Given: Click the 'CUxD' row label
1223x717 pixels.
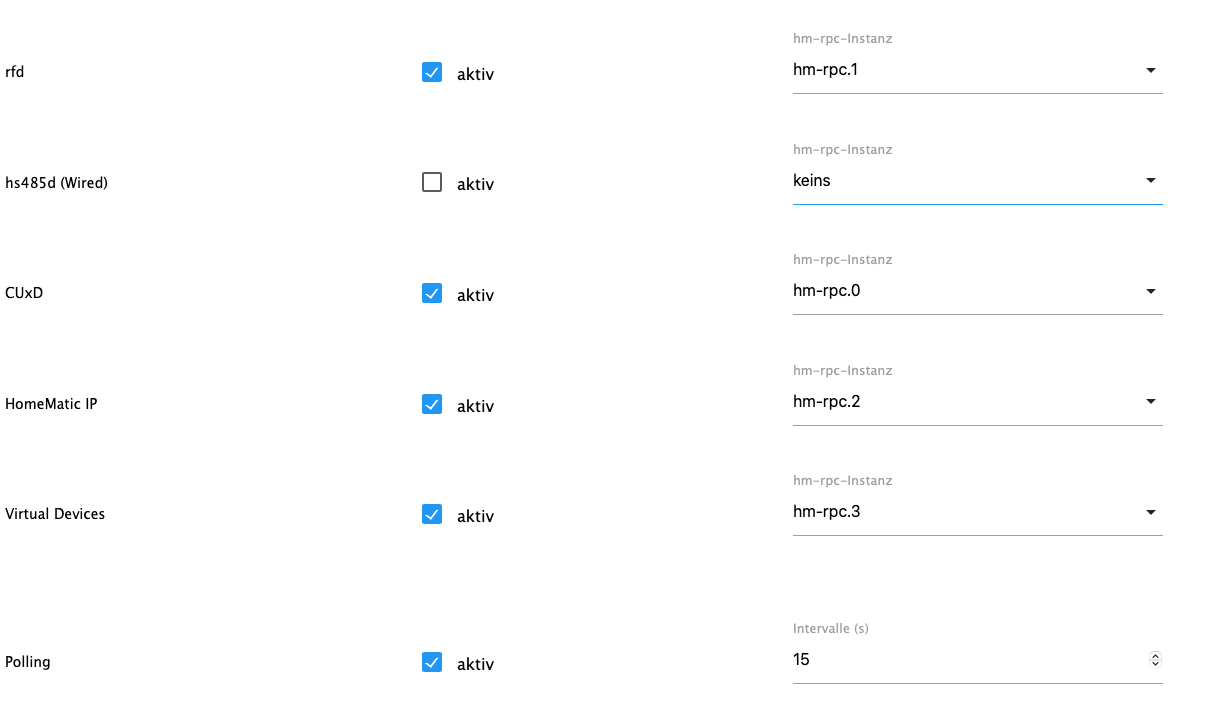Looking at the screenshot, I should pos(24,293).
